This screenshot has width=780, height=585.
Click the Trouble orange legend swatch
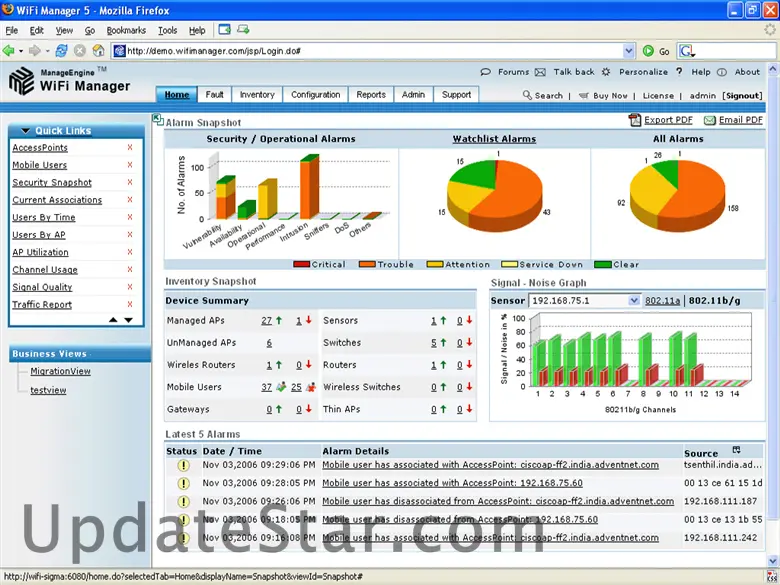pyautogui.click(x=367, y=264)
